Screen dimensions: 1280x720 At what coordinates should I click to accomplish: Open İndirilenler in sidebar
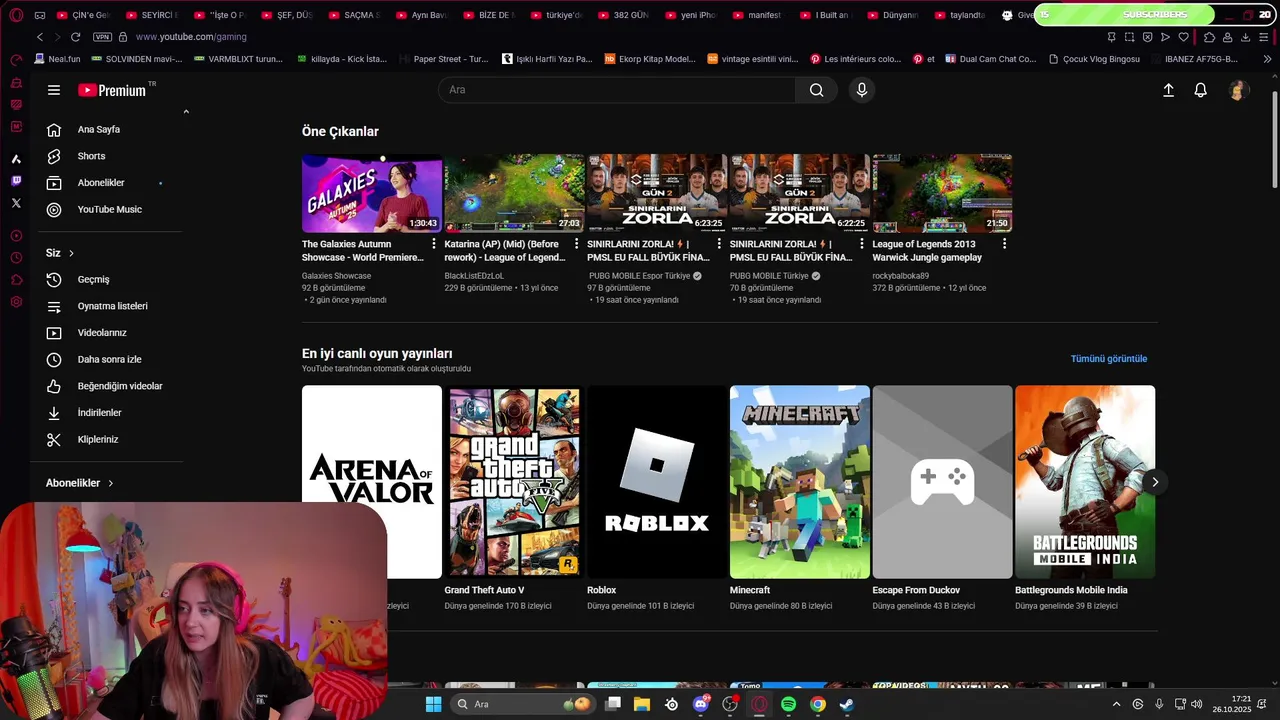pos(99,412)
